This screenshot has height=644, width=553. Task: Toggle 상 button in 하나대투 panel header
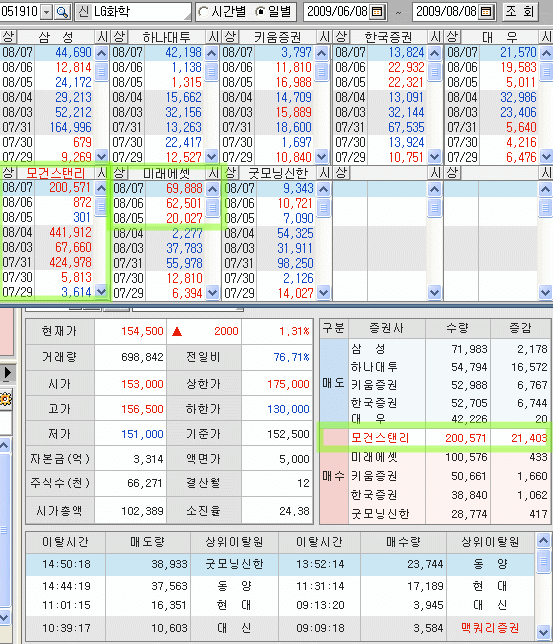tap(119, 37)
